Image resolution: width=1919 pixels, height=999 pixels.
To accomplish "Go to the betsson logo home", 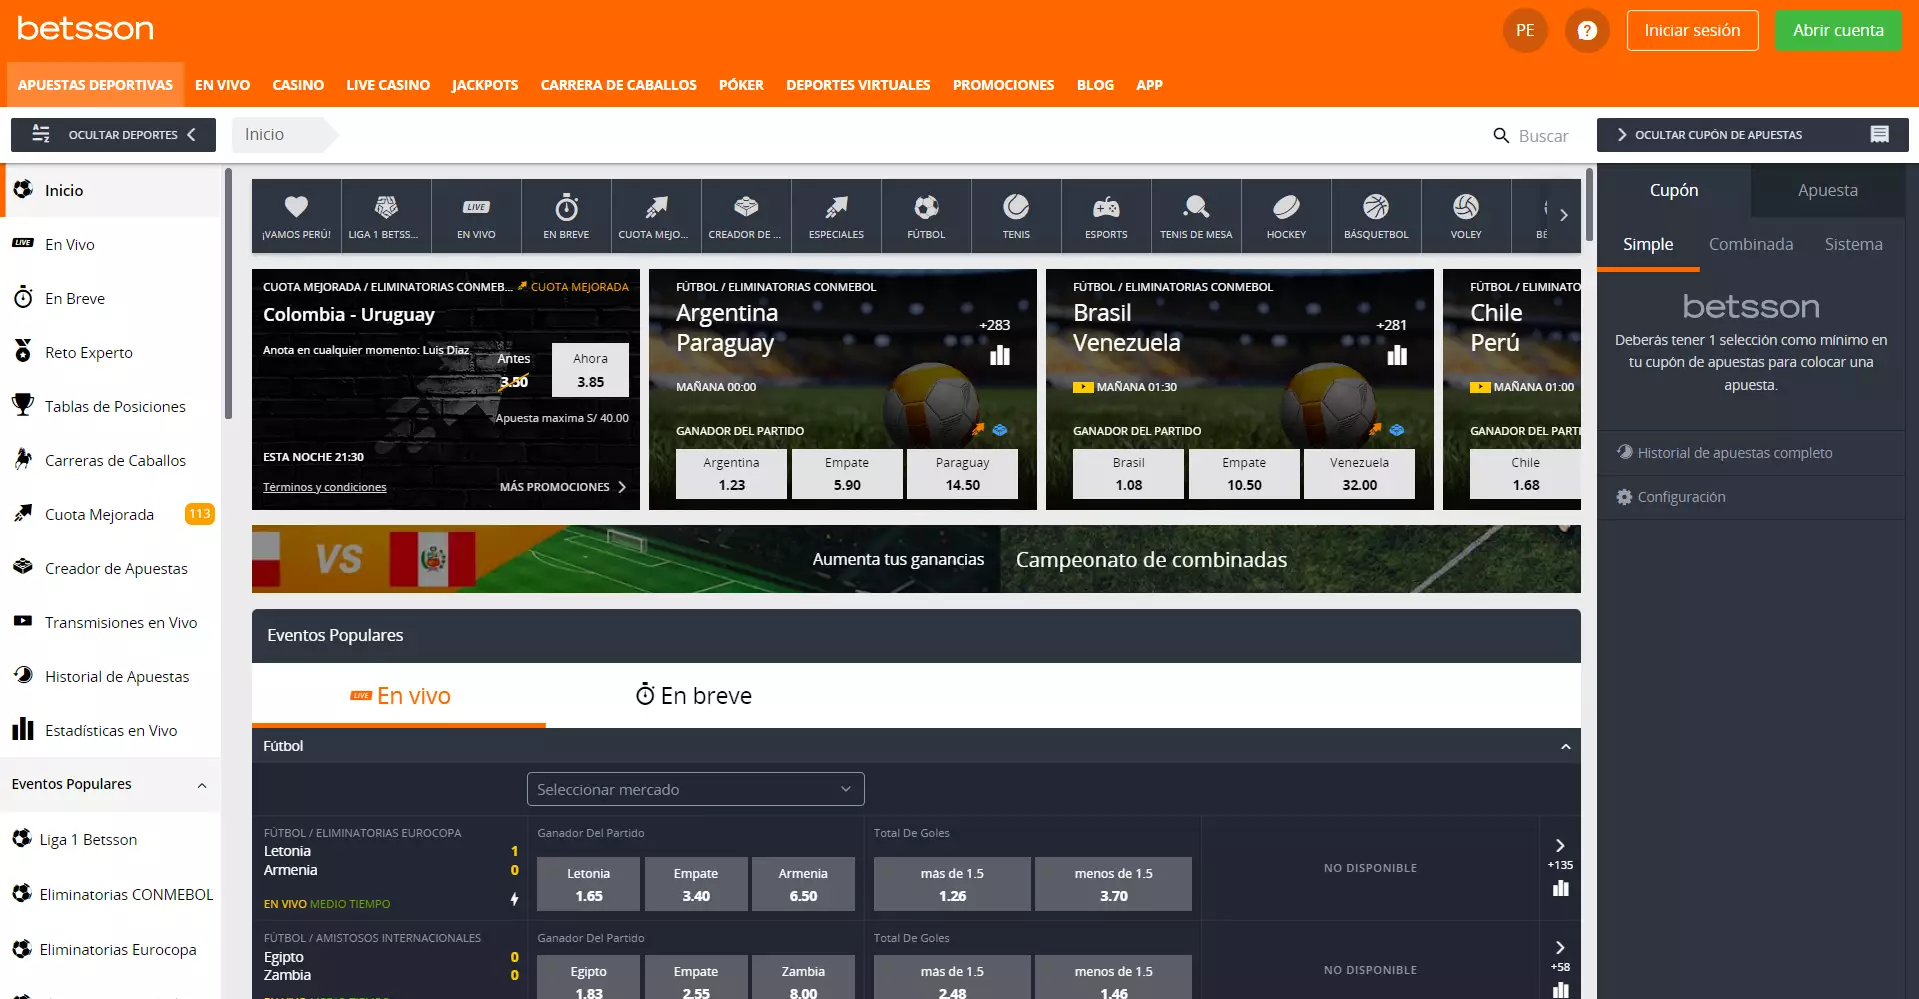I will (85, 28).
